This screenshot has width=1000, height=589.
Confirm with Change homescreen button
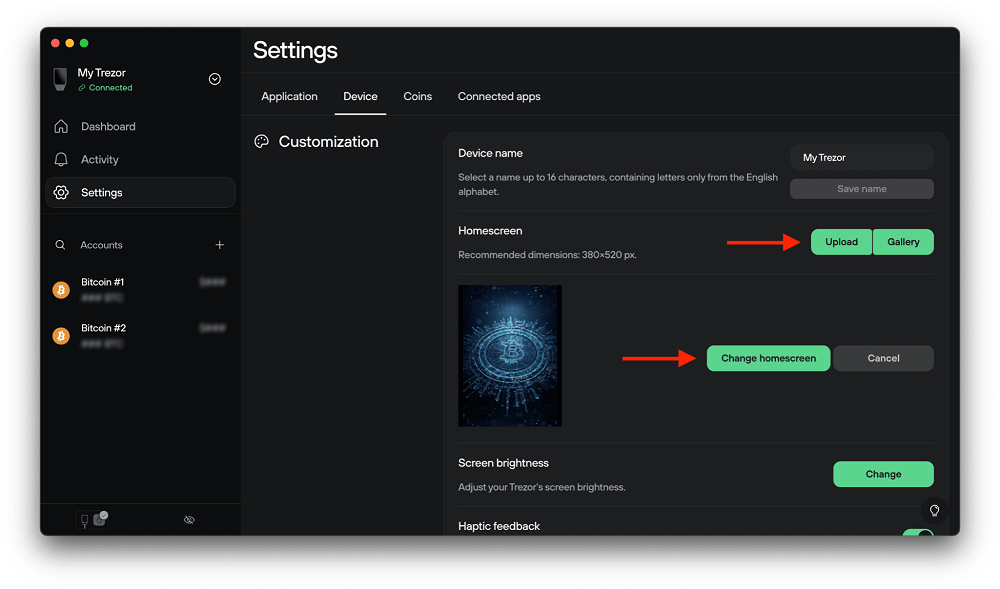pos(768,358)
